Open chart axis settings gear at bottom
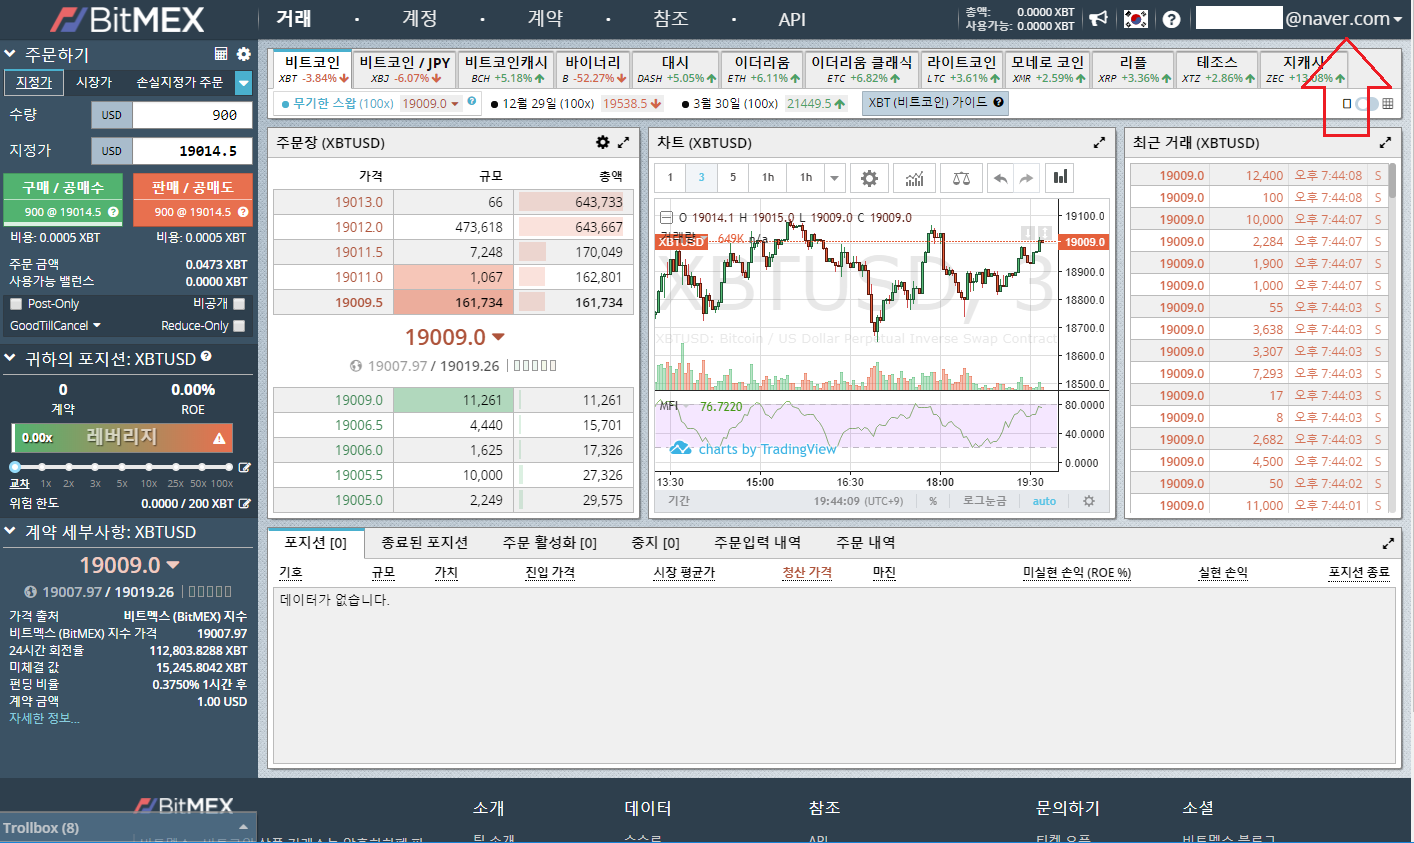 (x=1089, y=501)
